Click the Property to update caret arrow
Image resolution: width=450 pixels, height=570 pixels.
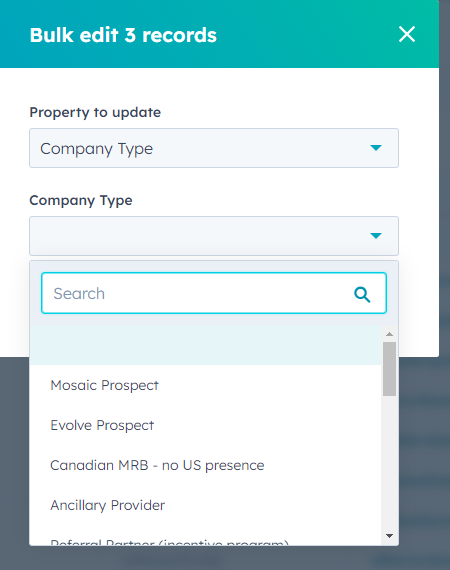(x=375, y=148)
